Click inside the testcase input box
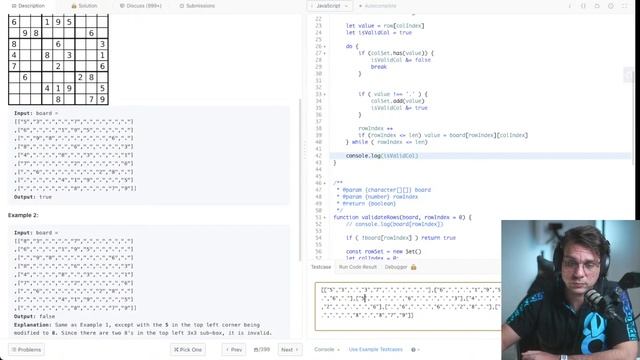This screenshot has width=640, height=360. pos(408,306)
